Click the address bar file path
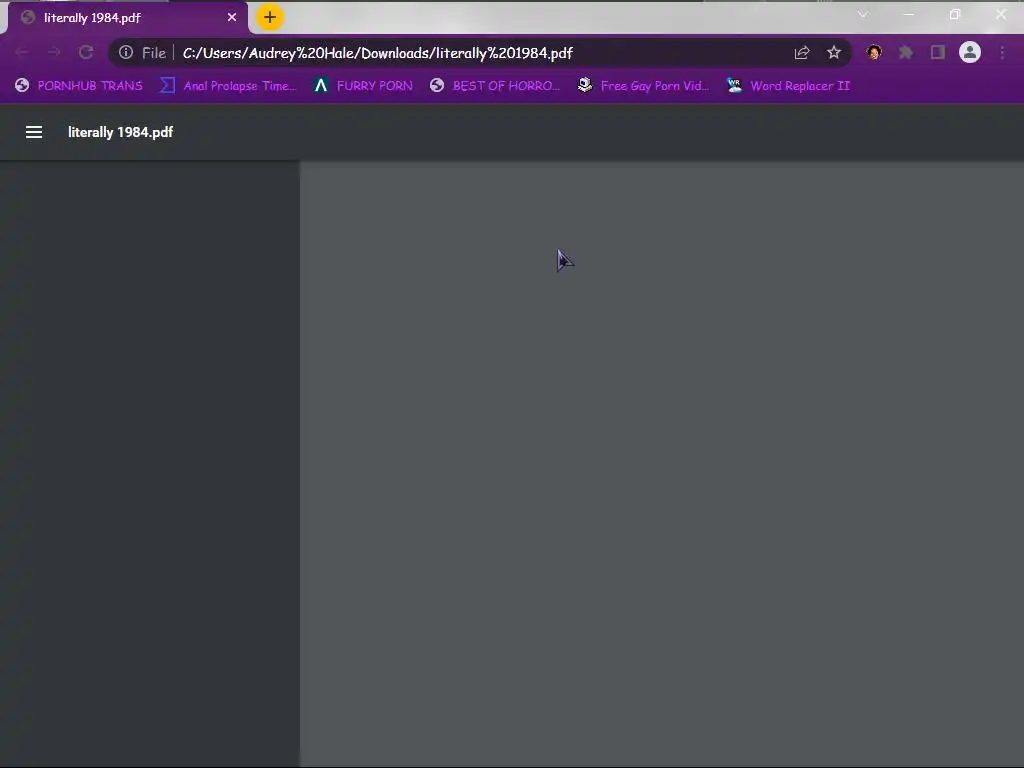This screenshot has width=1024, height=768. click(377, 53)
